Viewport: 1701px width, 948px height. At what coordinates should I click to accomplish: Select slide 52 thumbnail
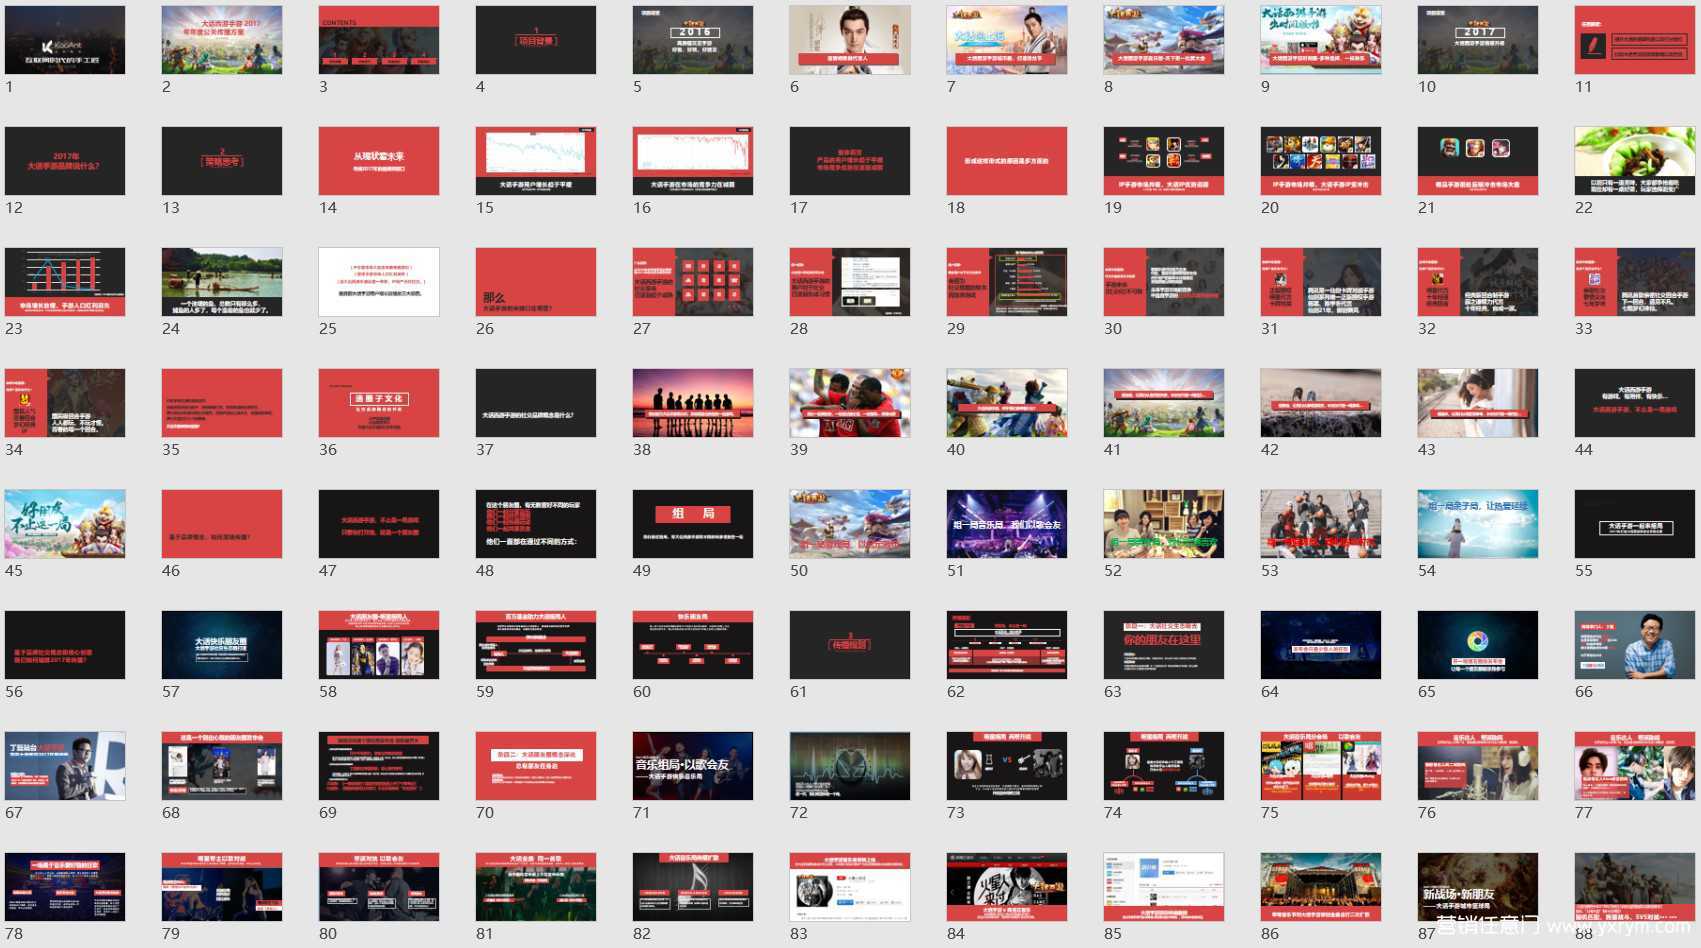[1164, 524]
